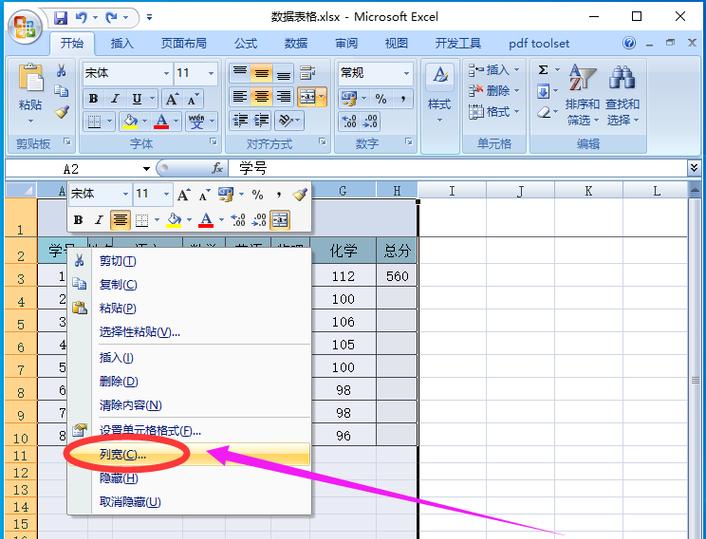Expand the formula bar
706x539 pixels.
click(694, 168)
